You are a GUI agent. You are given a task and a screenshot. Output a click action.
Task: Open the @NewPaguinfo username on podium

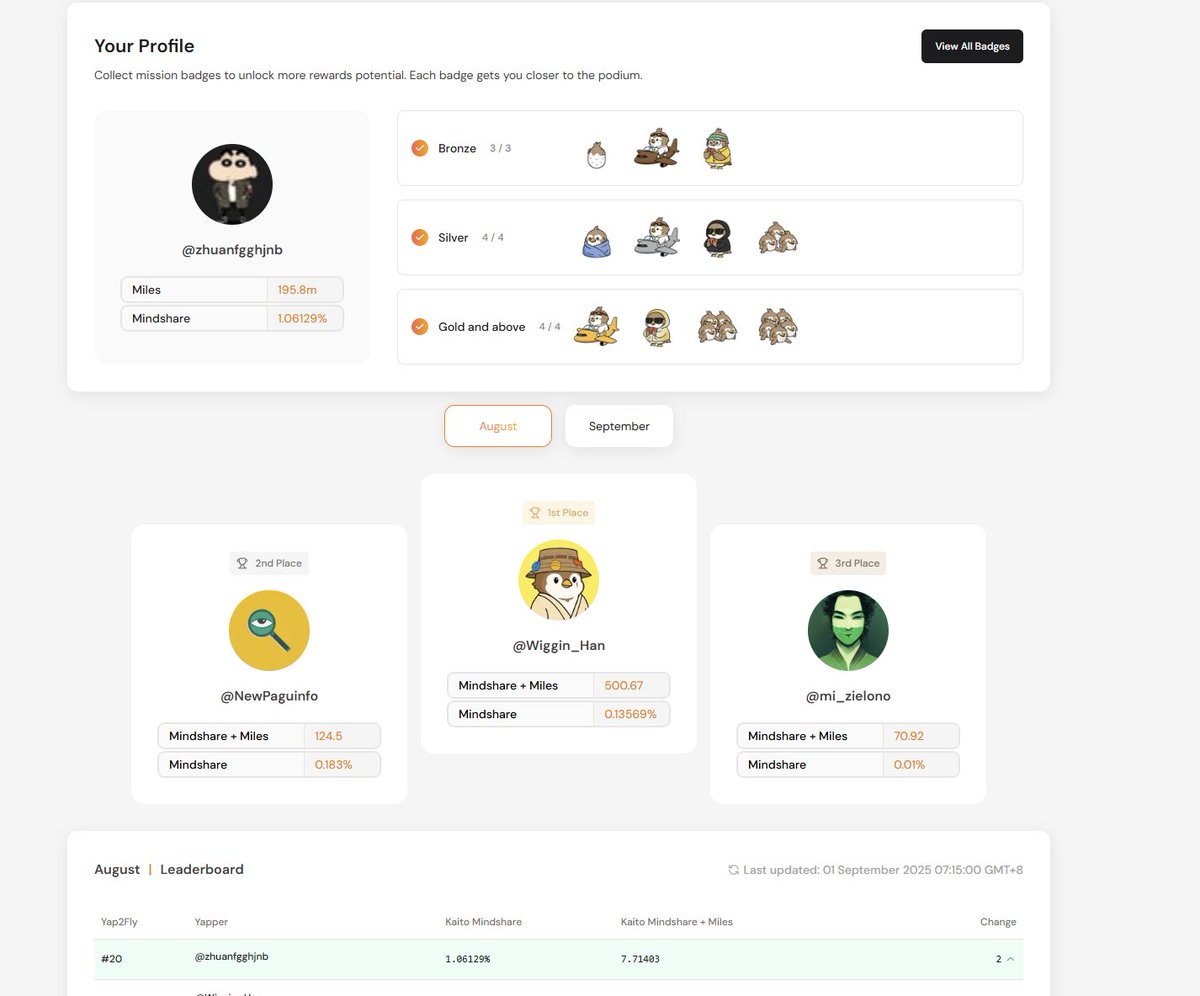(269, 696)
